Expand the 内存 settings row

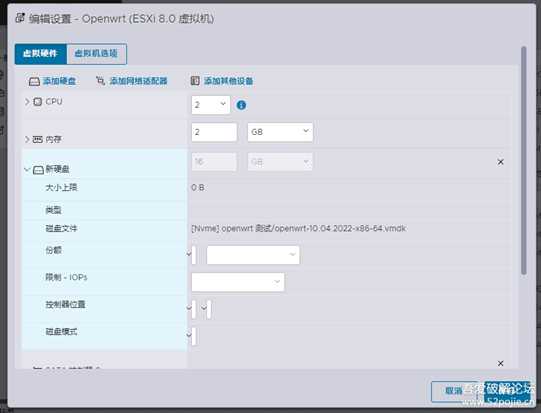pyautogui.click(x=27, y=139)
